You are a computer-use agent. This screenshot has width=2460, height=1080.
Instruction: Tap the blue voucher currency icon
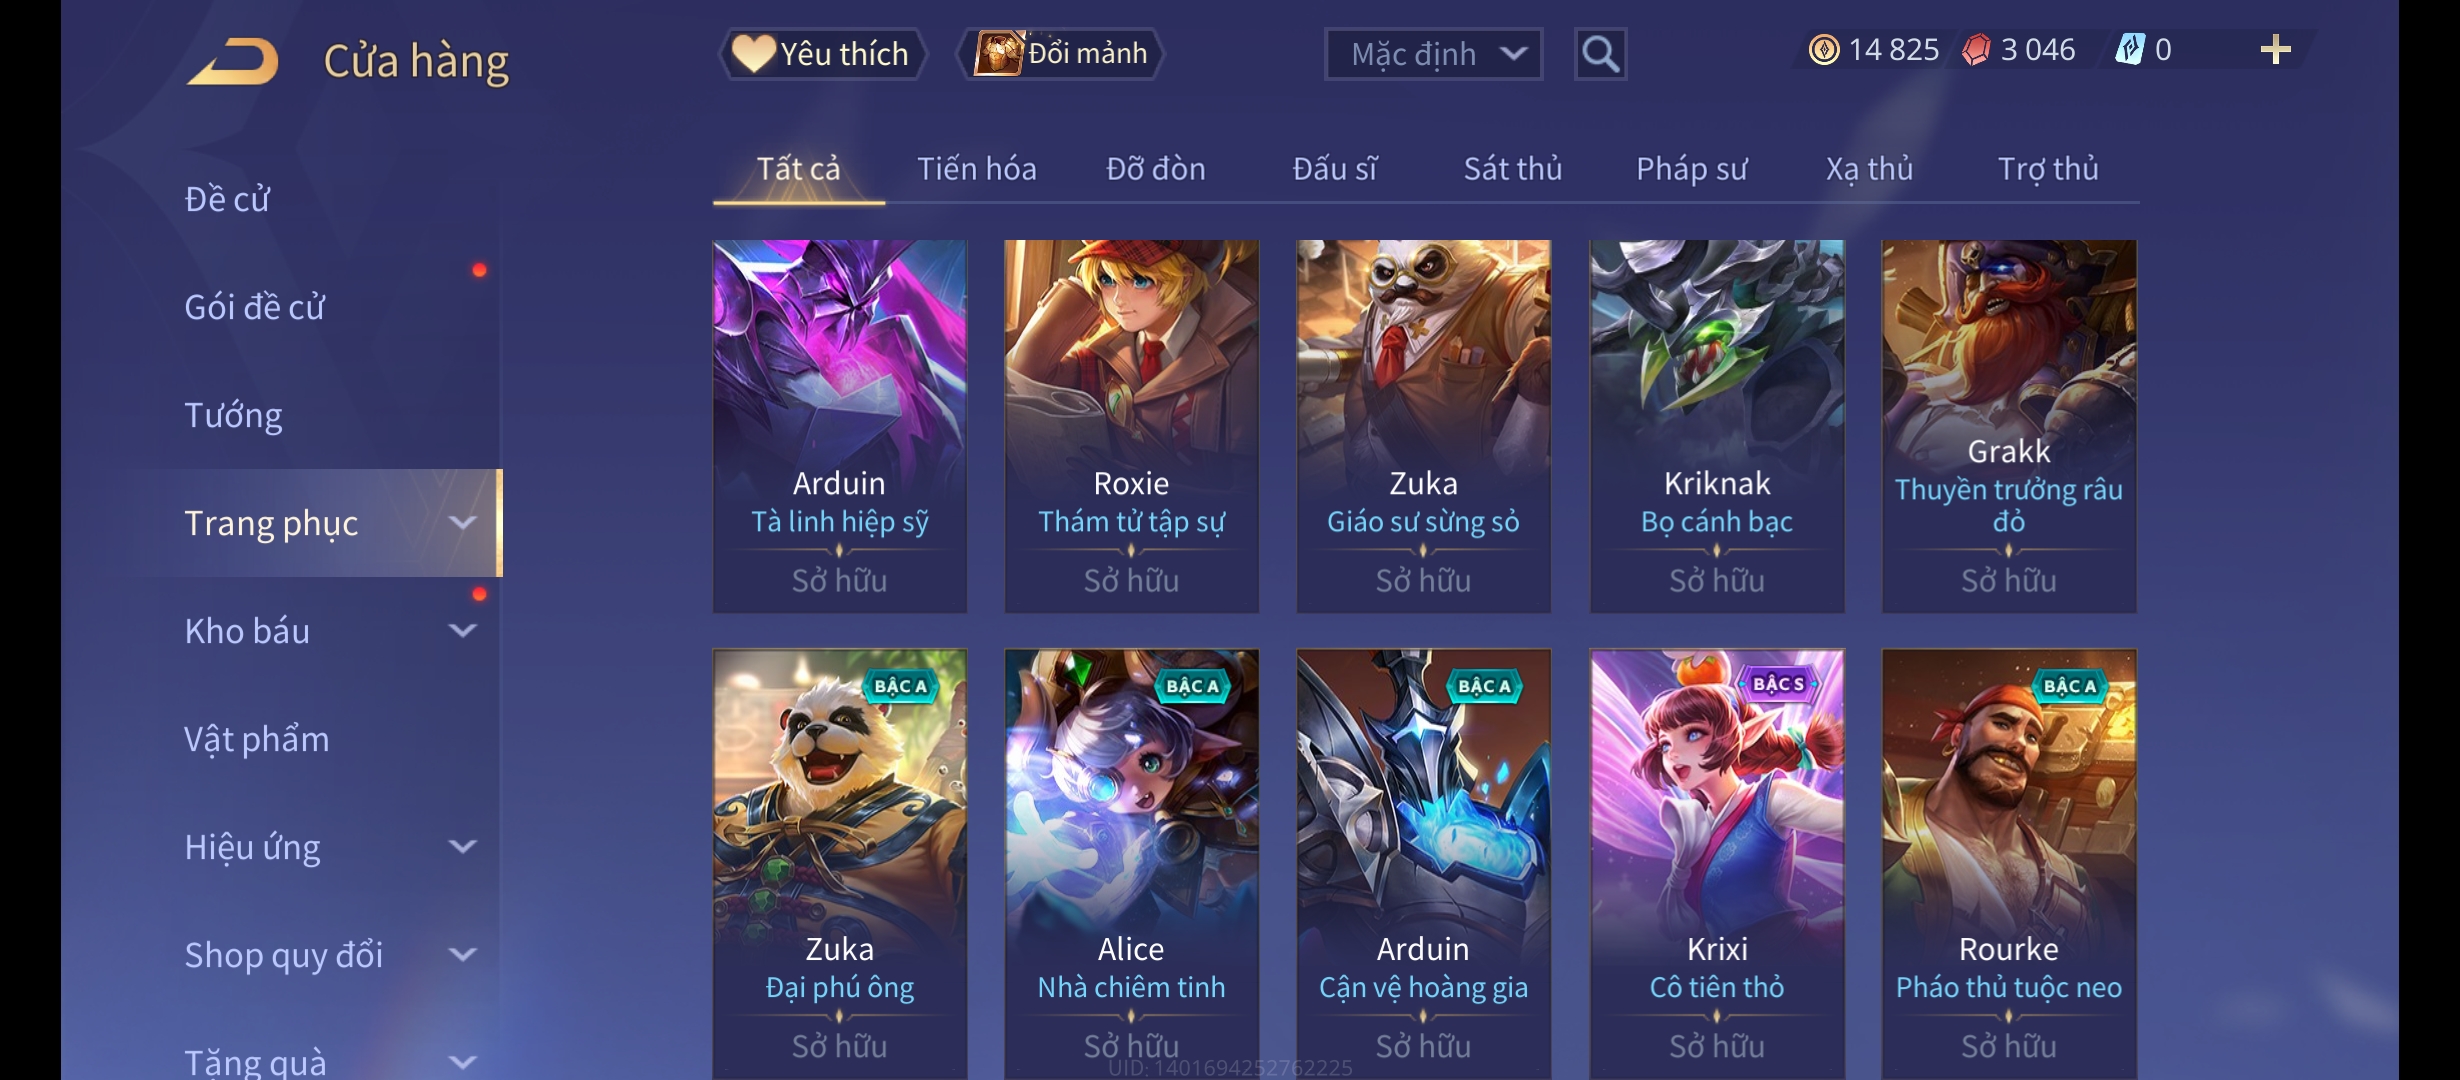pos(2130,50)
